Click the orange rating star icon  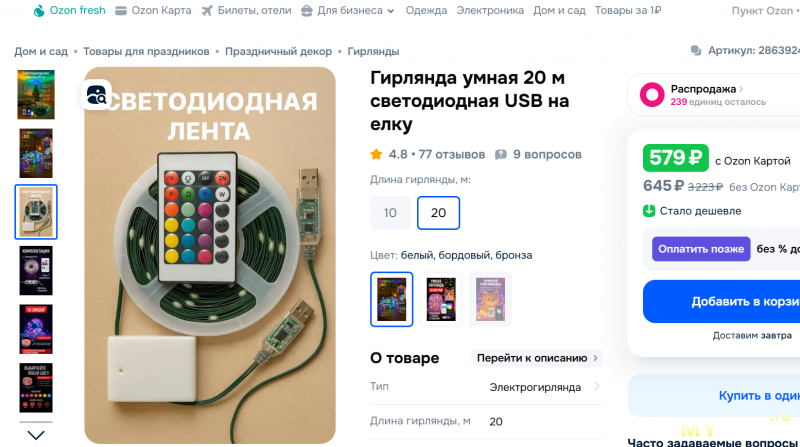(377, 155)
